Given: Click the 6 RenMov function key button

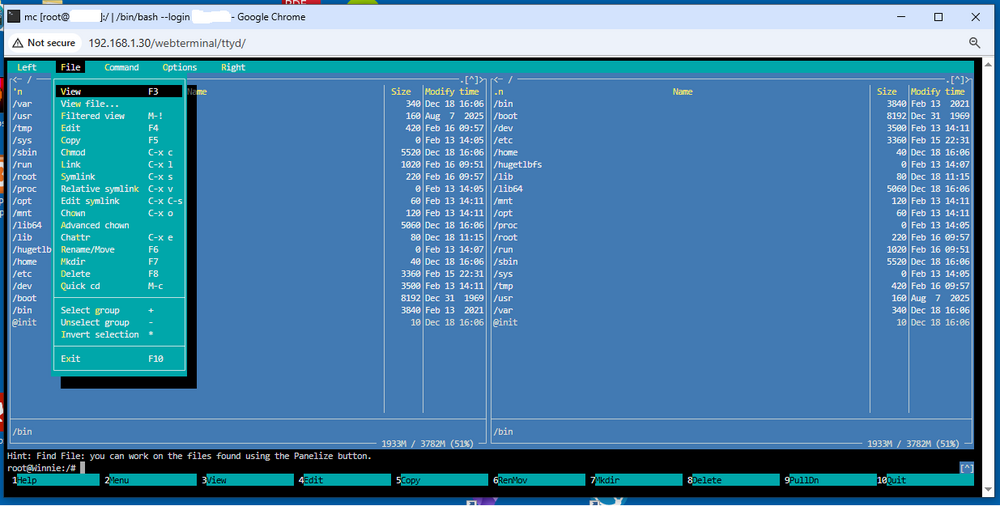Looking at the screenshot, I should (541, 480).
